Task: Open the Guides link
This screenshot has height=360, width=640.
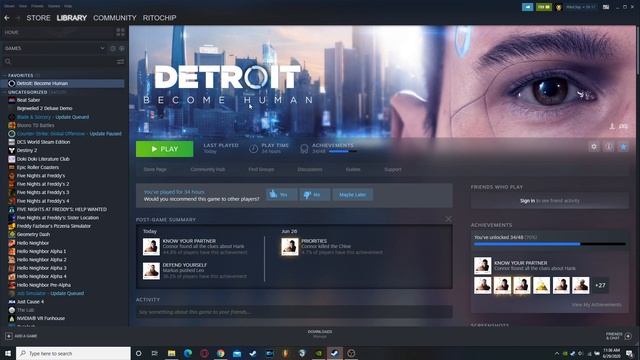Action: [x=353, y=169]
